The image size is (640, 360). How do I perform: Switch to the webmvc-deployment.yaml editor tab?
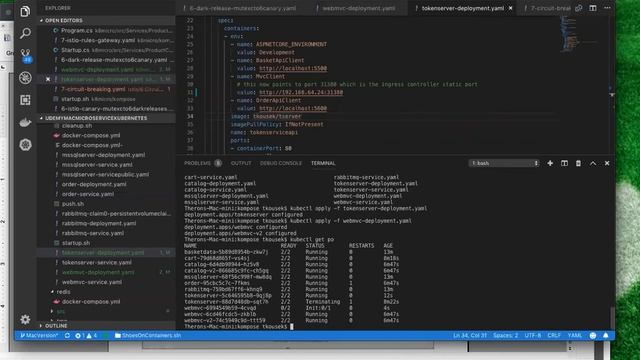[358, 8]
